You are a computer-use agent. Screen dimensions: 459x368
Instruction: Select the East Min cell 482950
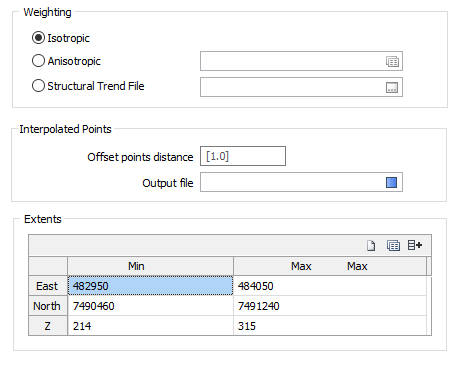click(x=150, y=286)
